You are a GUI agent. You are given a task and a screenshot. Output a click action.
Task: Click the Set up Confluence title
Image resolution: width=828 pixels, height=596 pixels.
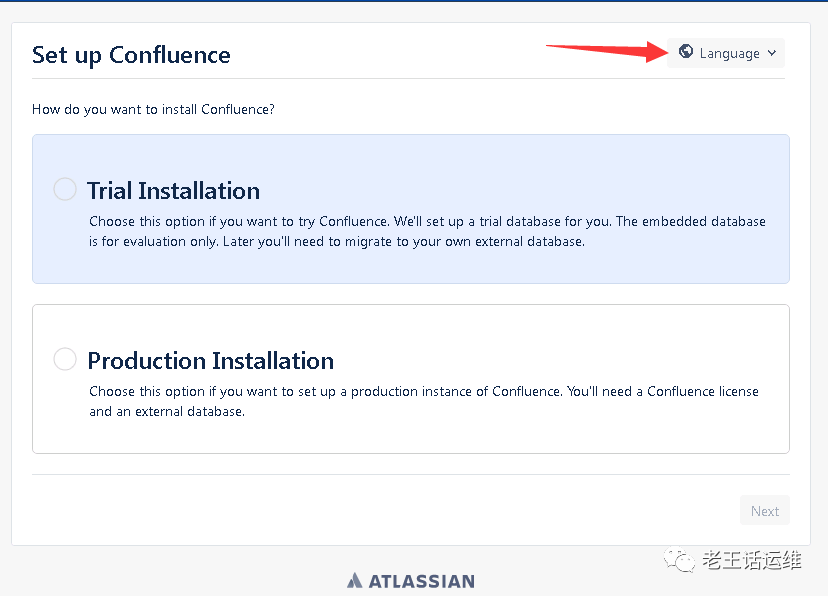pos(131,55)
